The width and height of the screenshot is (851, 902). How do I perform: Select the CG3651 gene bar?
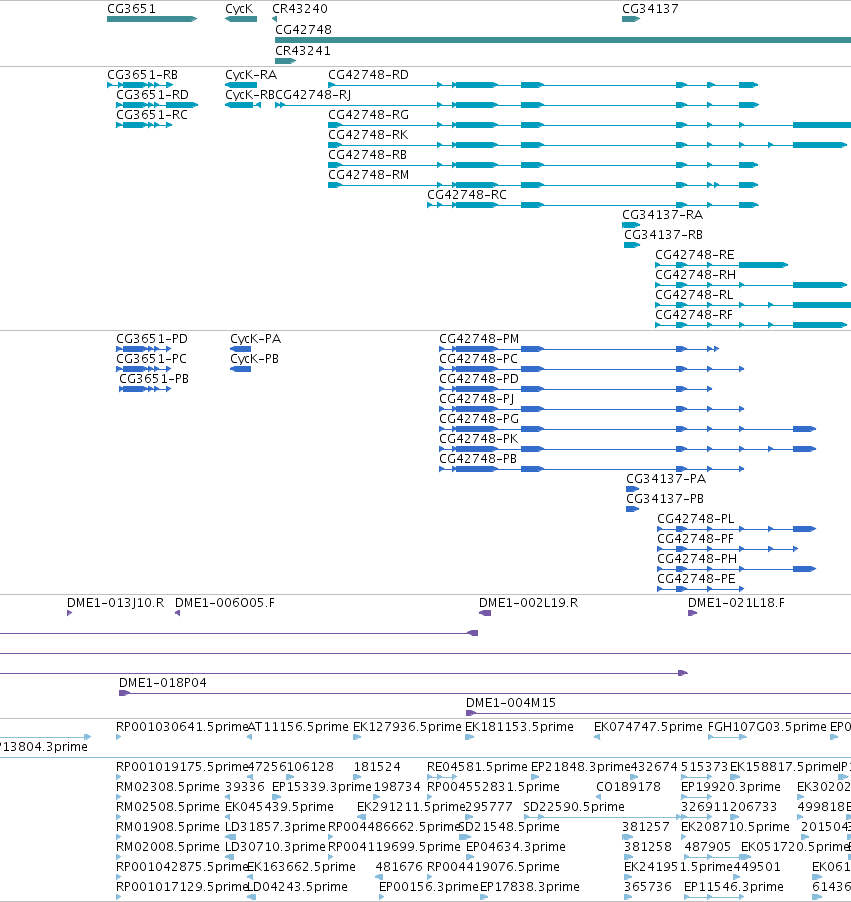pos(152,19)
